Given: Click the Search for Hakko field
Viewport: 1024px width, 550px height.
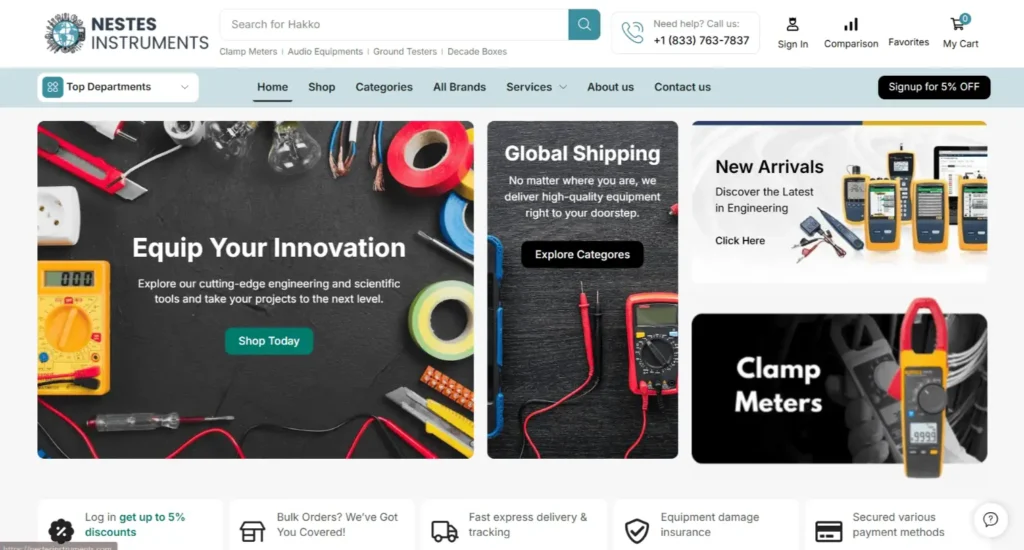Looking at the screenshot, I should coord(394,25).
